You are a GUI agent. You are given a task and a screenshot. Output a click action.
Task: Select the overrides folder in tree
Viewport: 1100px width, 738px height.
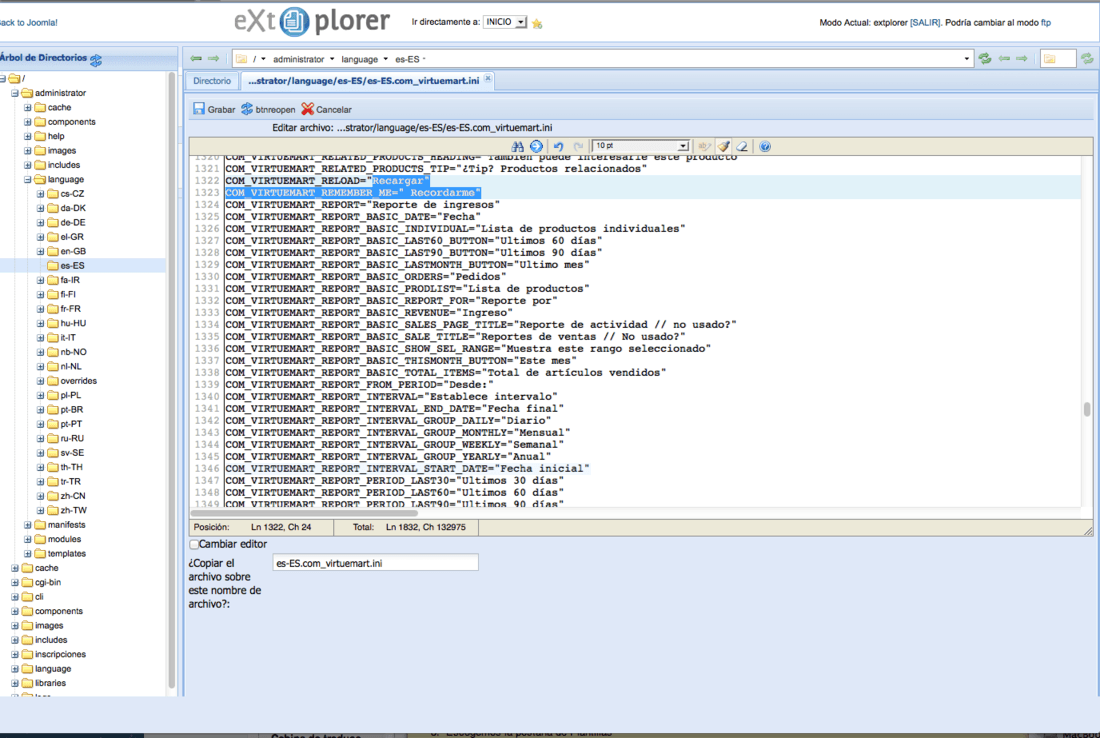point(79,381)
